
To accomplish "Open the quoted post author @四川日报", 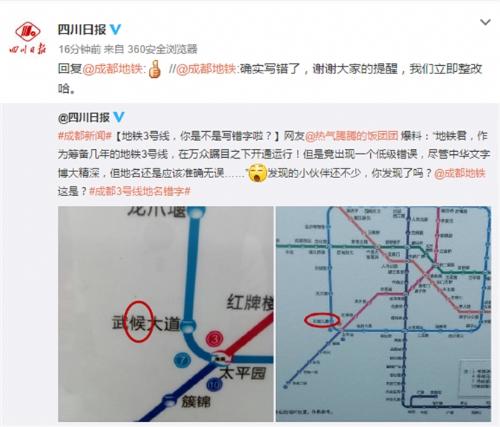I will click(x=84, y=117).
